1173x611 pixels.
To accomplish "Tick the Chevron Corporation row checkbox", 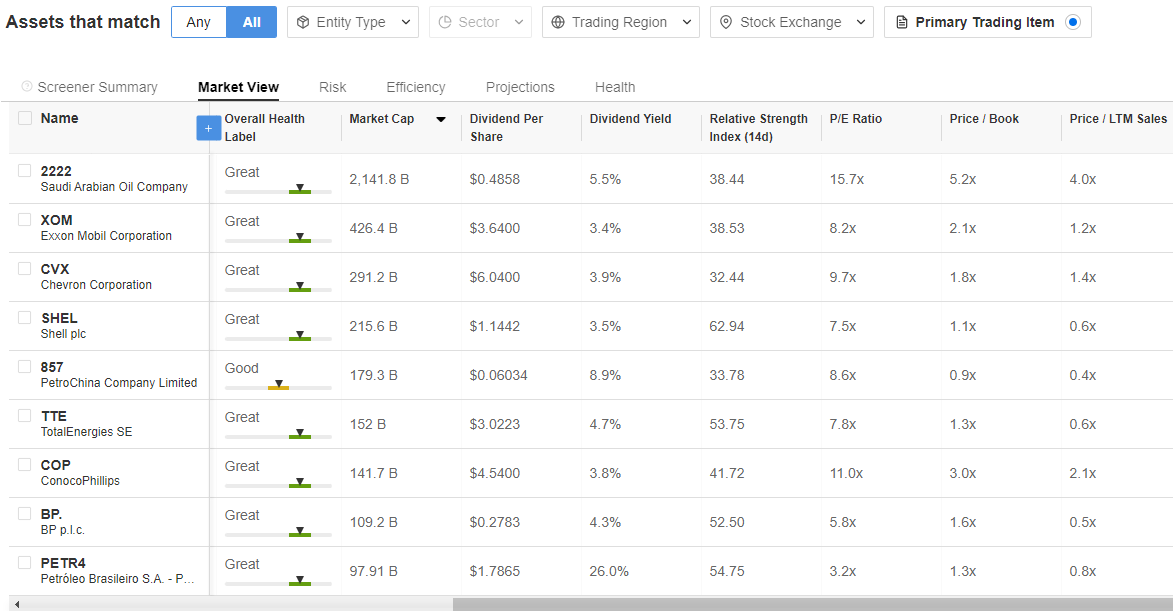I will tap(25, 268).
